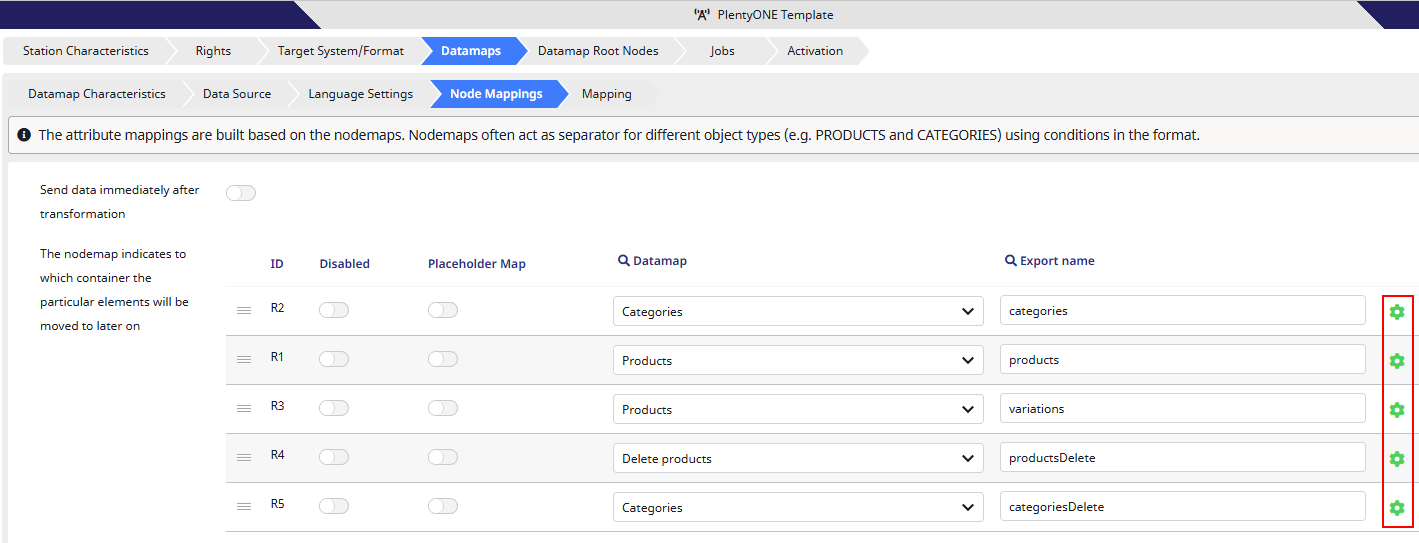
Task: Grab the drag handle of row R2
Action: 244,311
